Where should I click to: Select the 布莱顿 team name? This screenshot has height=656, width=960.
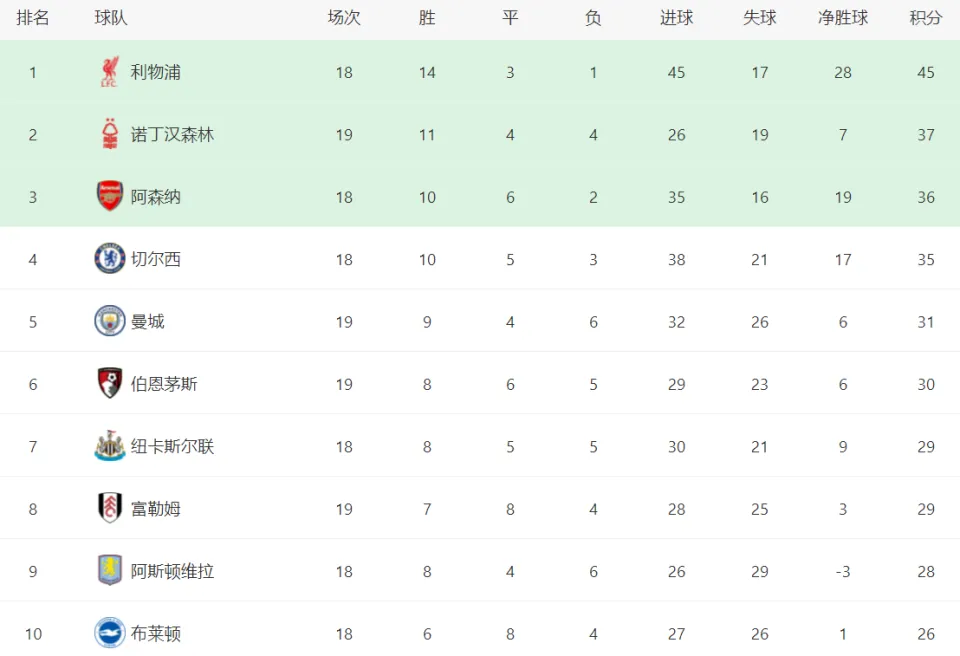tap(156, 633)
